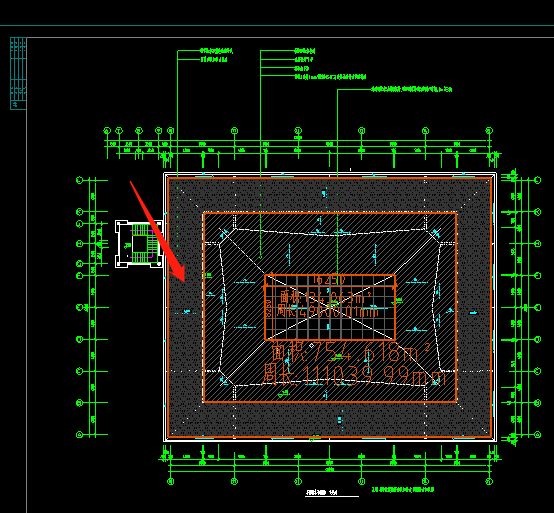Select the underlined drawing title below the plan
This screenshot has height=513, width=554.
(321, 493)
